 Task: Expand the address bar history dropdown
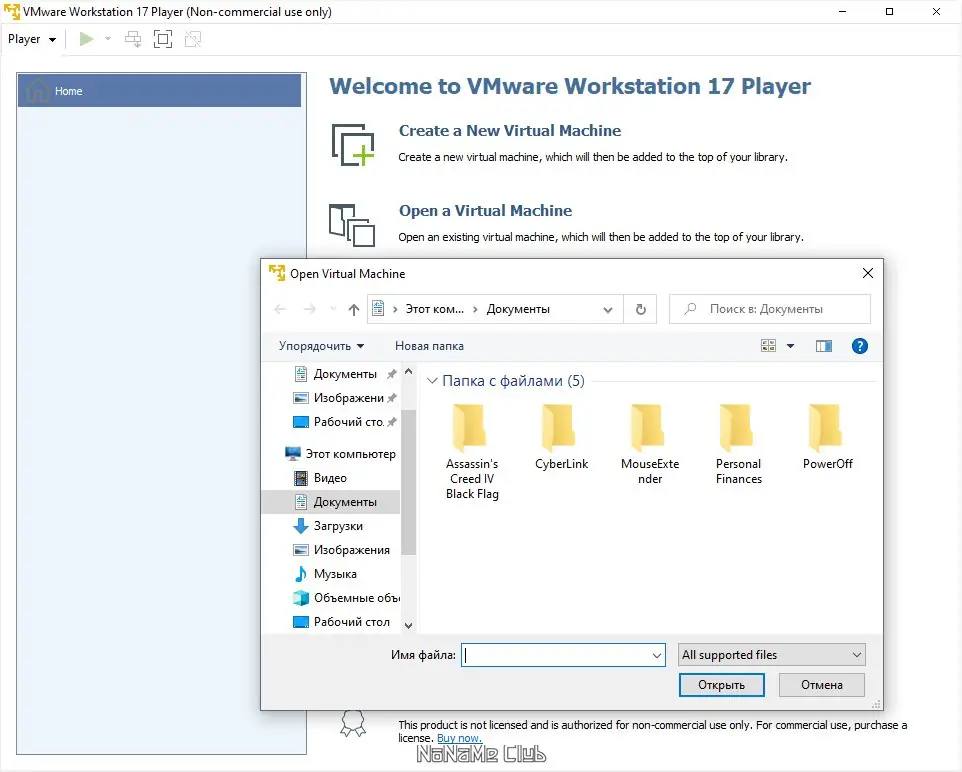click(608, 309)
